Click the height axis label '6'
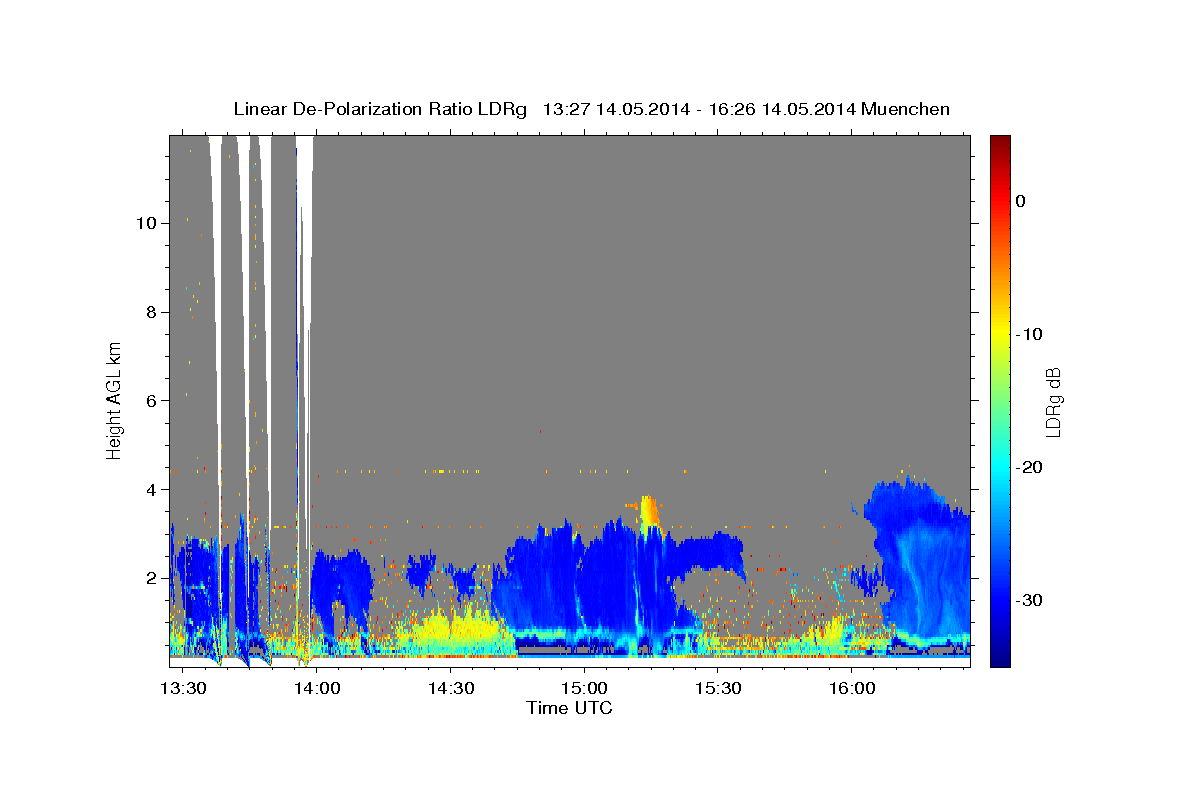Image resolution: width=1200 pixels, height=800 pixels. (x=149, y=401)
